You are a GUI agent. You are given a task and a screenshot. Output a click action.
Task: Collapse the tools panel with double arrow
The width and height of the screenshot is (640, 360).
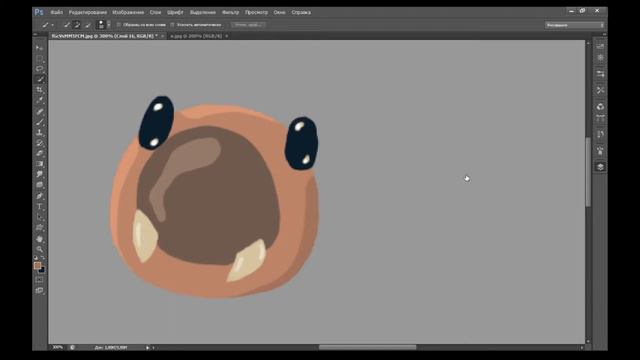pyautogui.click(x=36, y=35)
